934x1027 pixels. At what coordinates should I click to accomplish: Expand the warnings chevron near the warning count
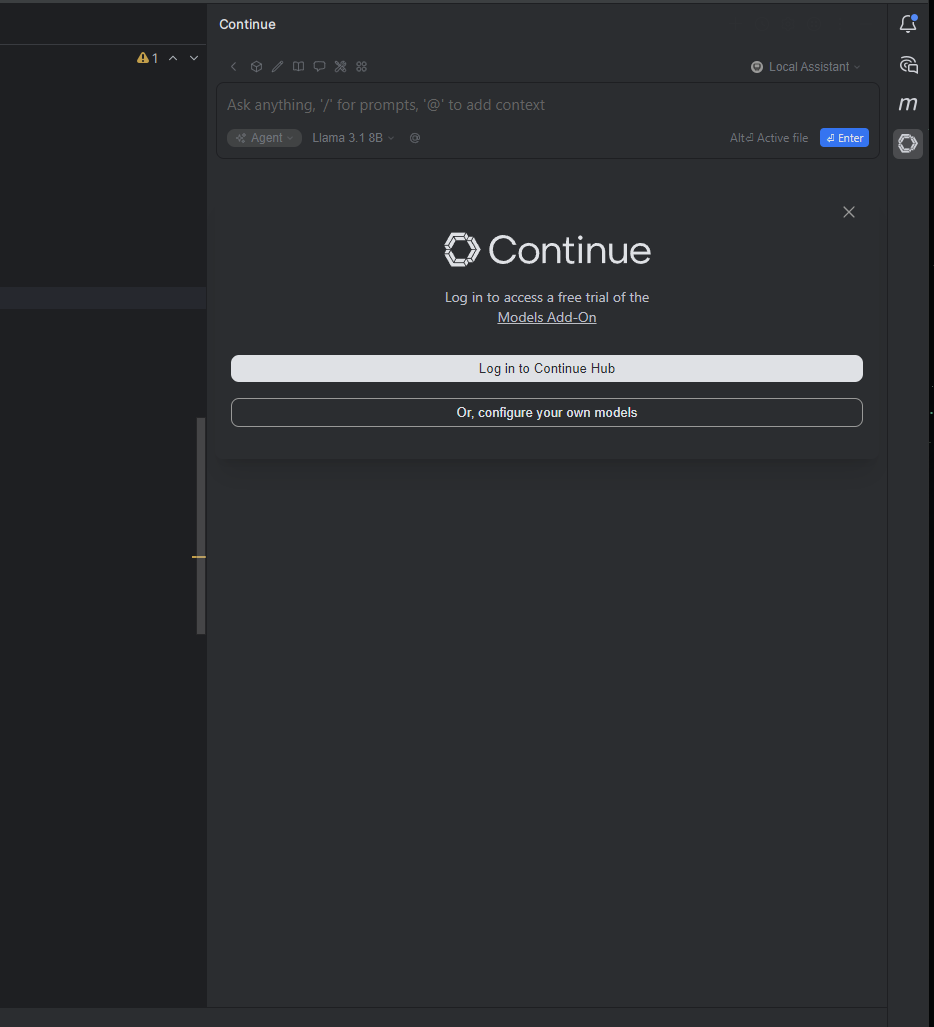pos(193,58)
